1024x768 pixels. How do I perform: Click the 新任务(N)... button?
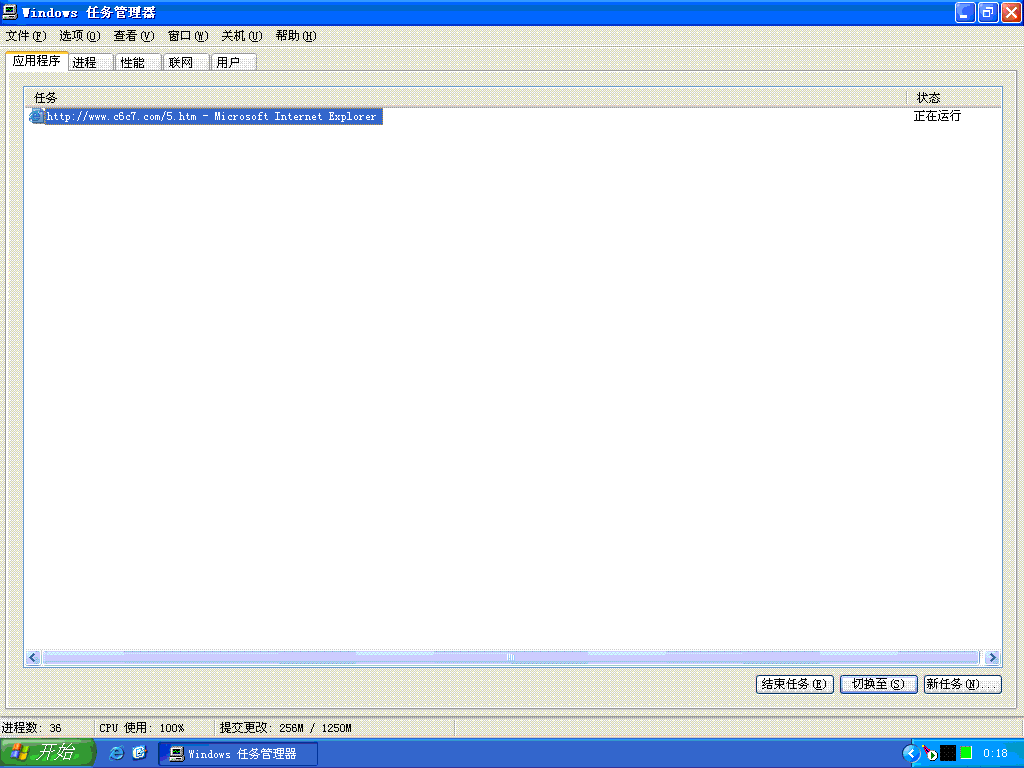click(963, 684)
